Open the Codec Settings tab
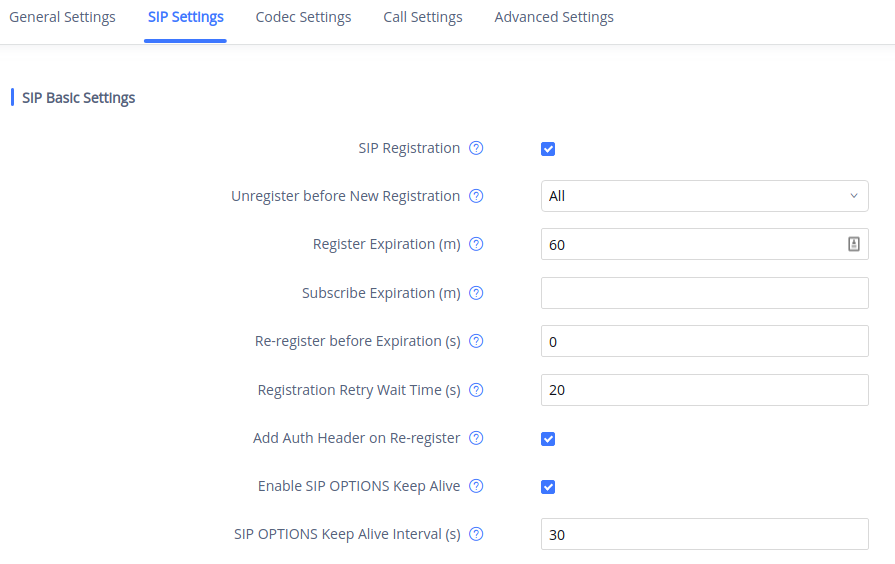Viewport: 895px width, 564px height. point(303,17)
